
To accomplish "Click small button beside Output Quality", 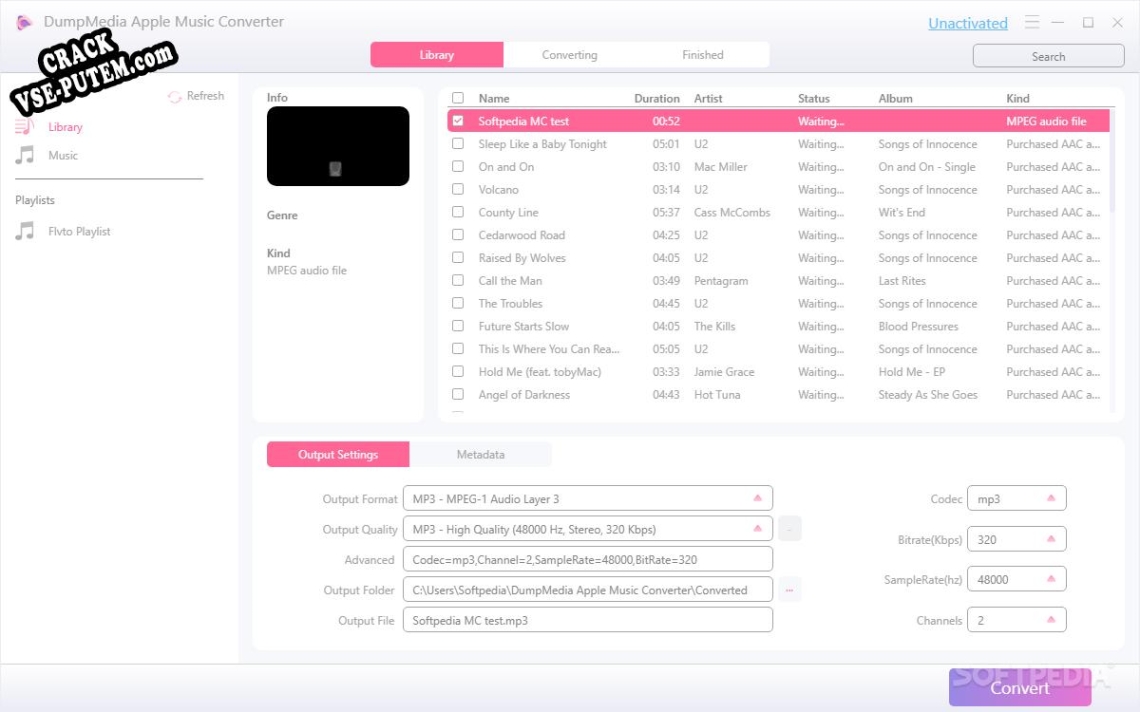I will pos(790,529).
